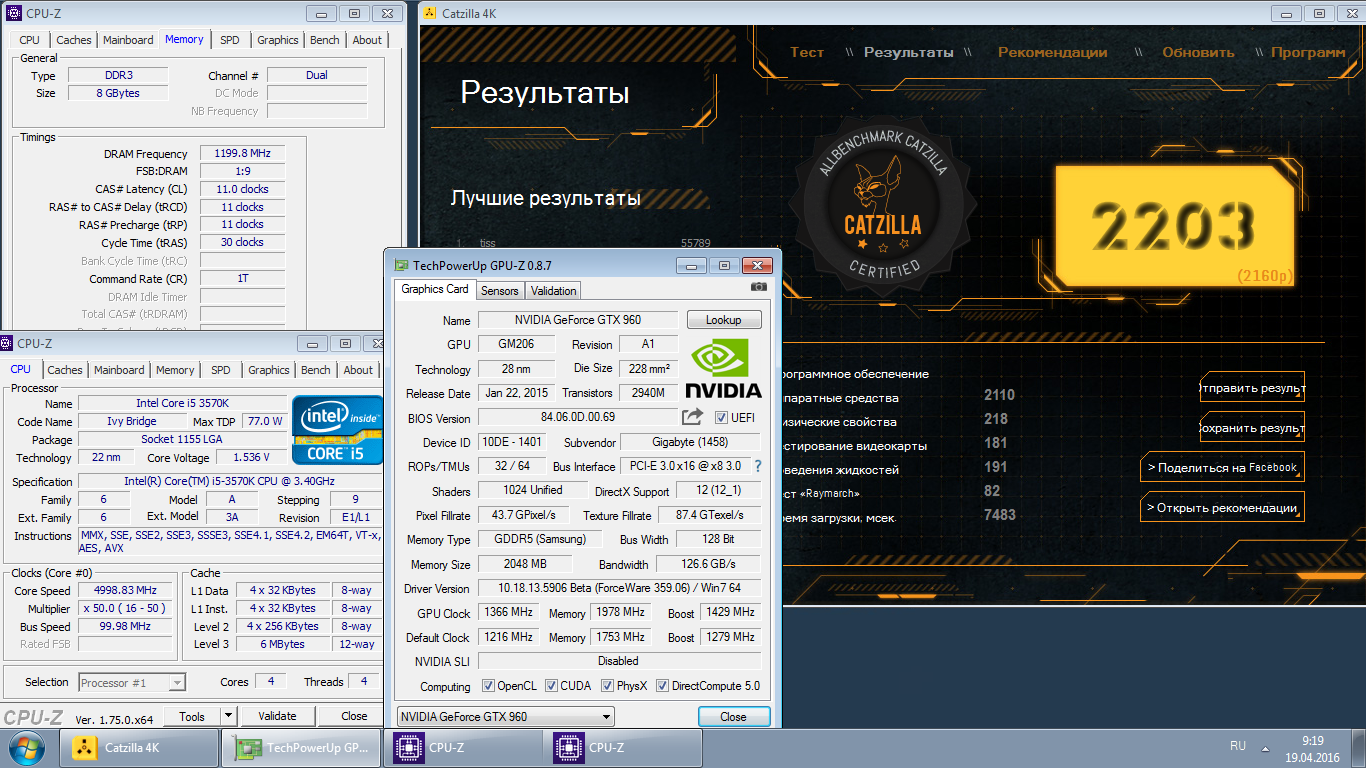Open Memory tab in CPU-Z Processor window
The height and width of the screenshot is (768, 1366).
[x=175, y=370]
